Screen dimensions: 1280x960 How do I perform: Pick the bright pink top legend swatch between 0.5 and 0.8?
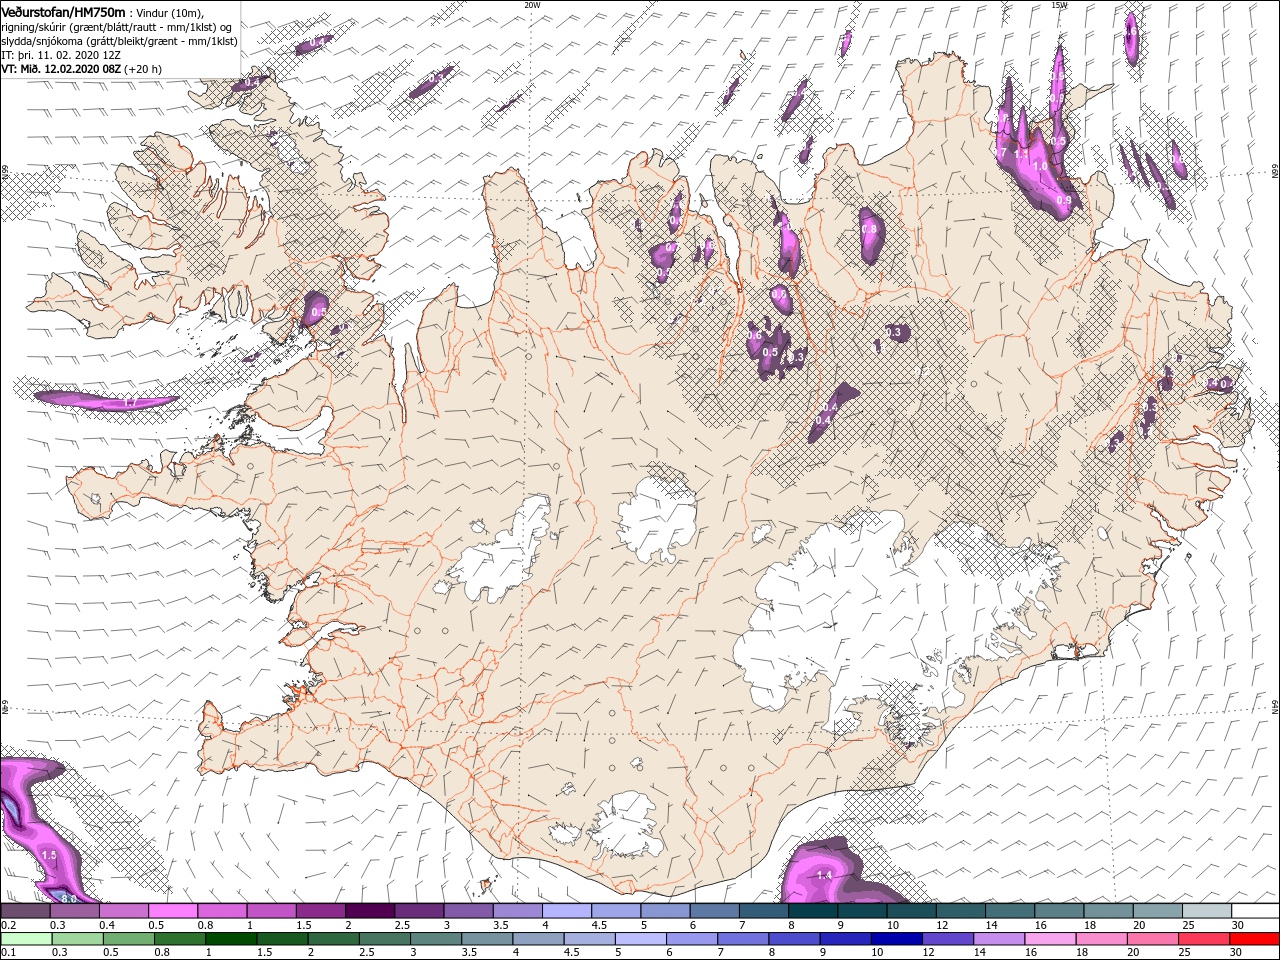[x=173, y=911]
